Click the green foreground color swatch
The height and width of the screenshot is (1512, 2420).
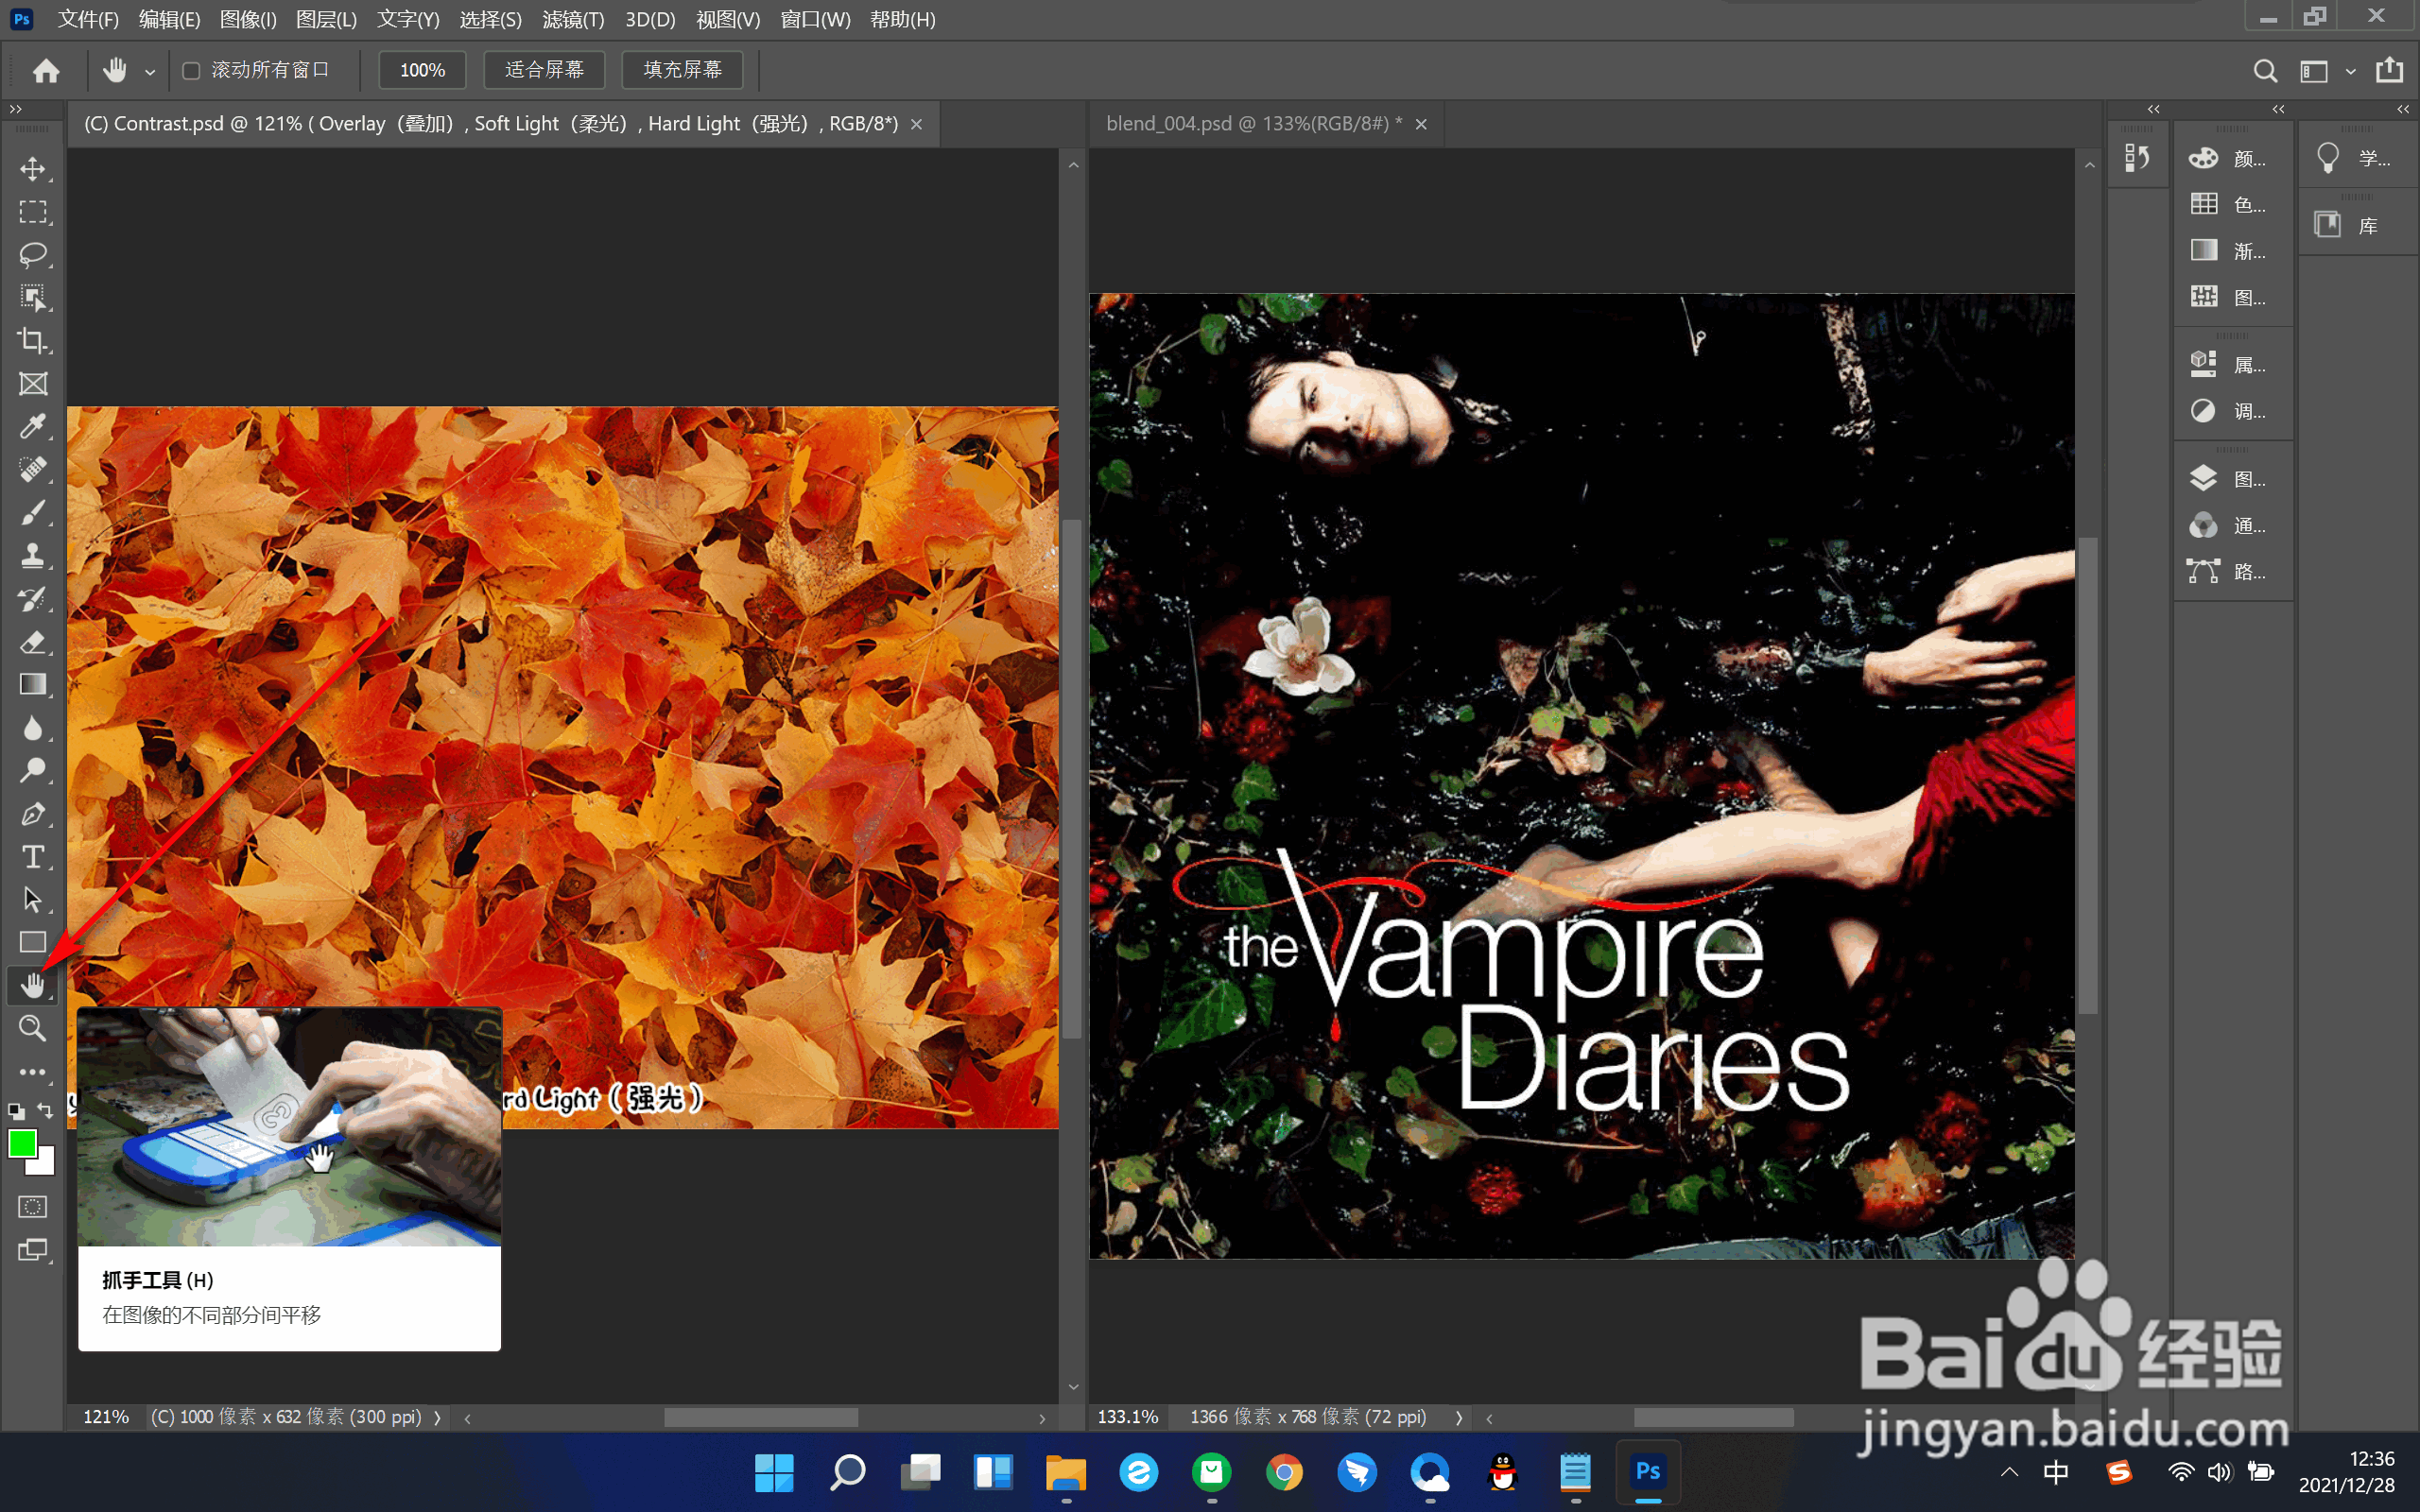coord(21,1143)
